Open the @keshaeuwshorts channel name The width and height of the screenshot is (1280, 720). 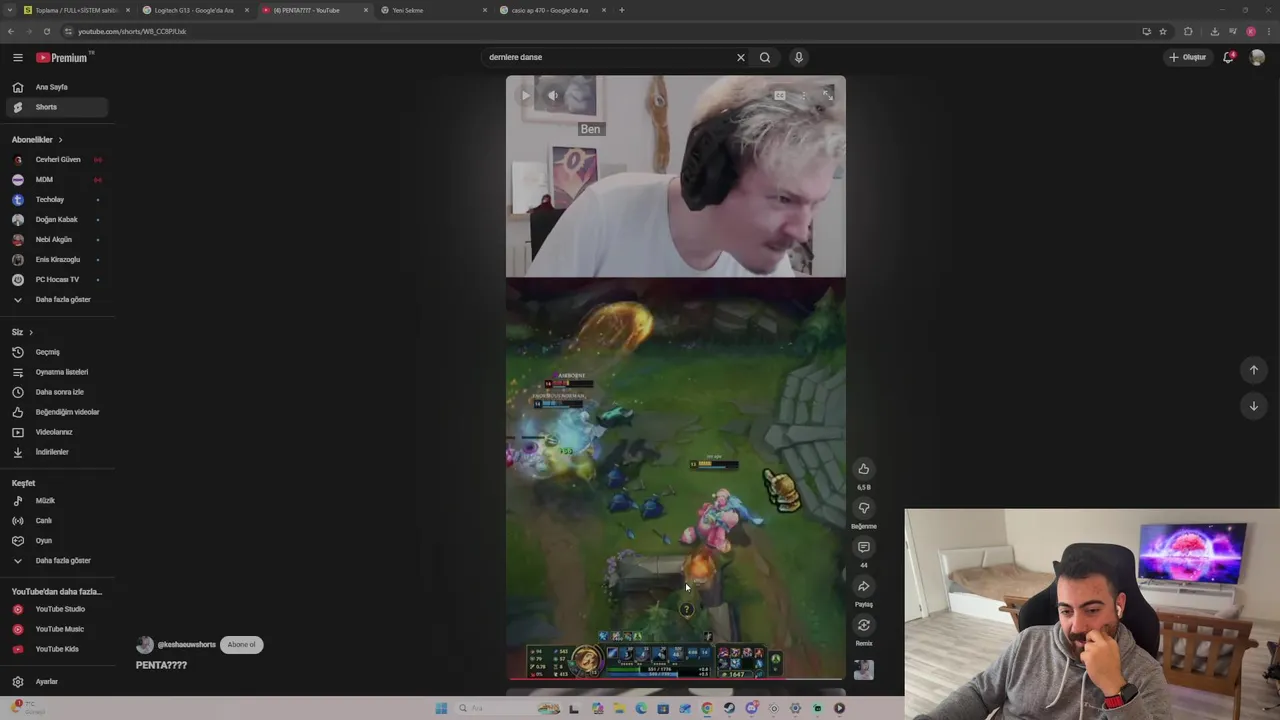(x=186, y=645)
